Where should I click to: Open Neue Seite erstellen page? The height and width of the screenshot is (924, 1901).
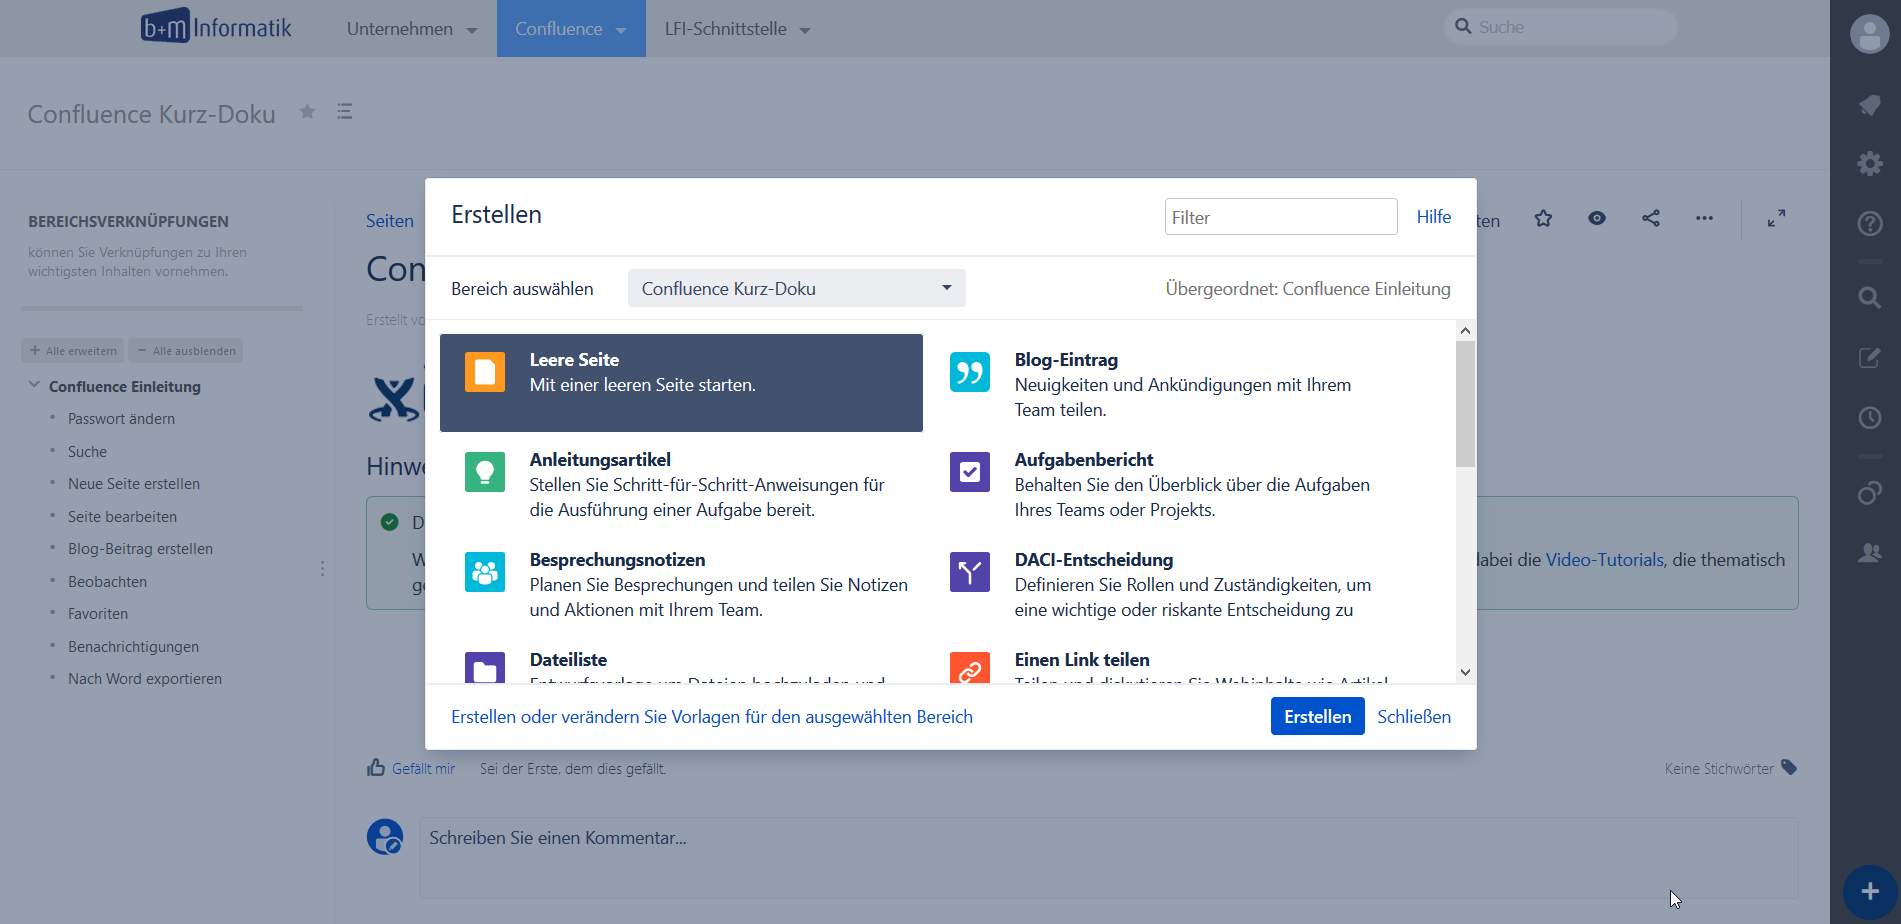(x=134, y=484)
